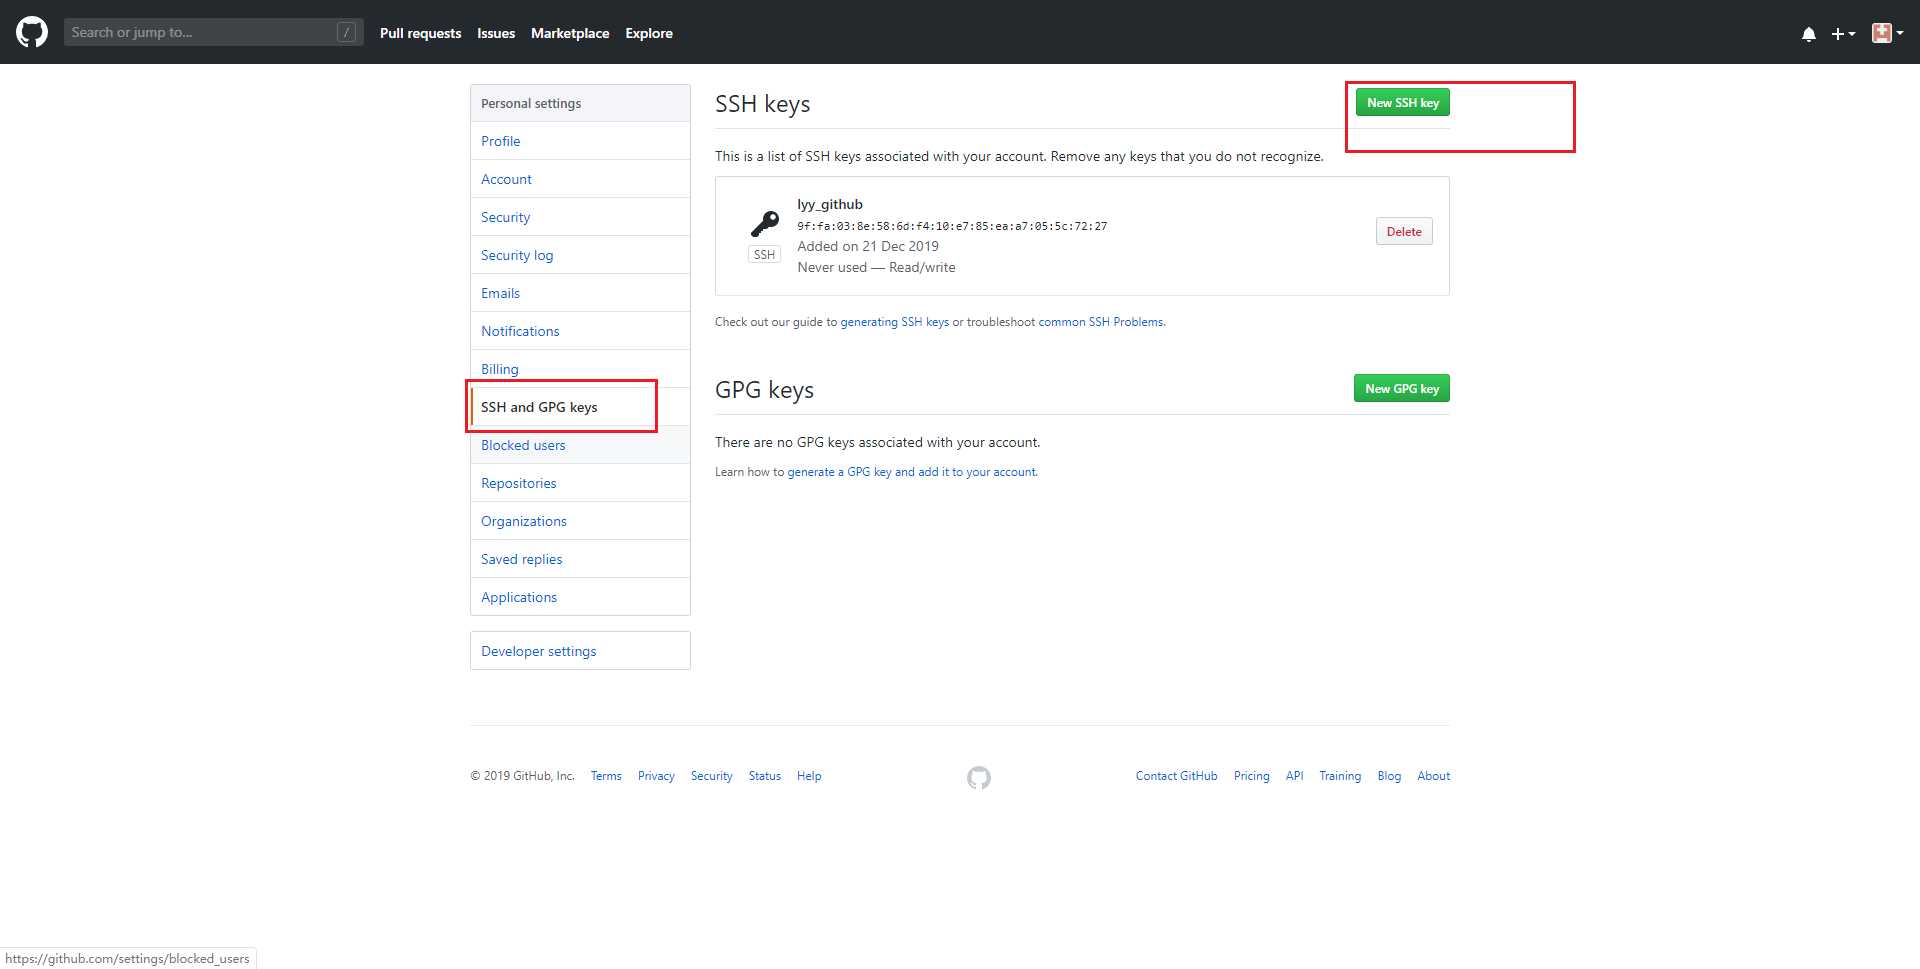Image resolution: width=1920 pixels, height=969 pixels.
Task: Open Explore in top navigation
Action: (649, 33)
